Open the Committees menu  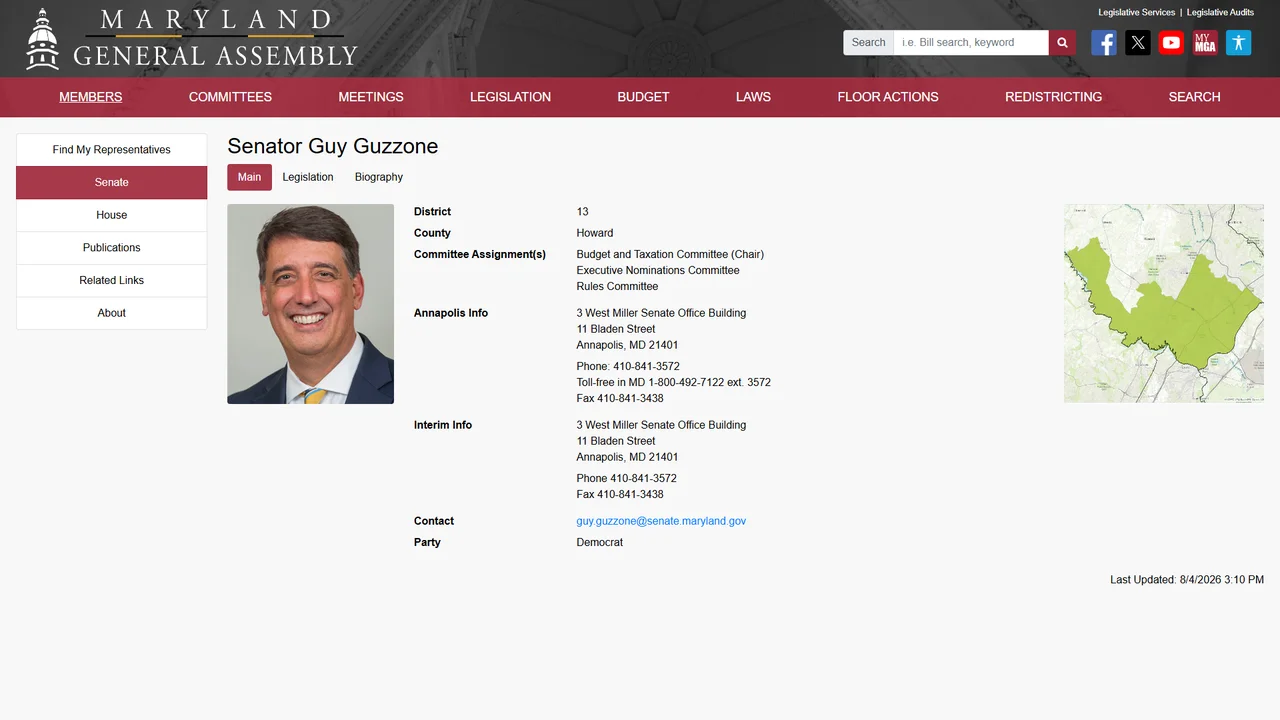[x=230, y=97]
